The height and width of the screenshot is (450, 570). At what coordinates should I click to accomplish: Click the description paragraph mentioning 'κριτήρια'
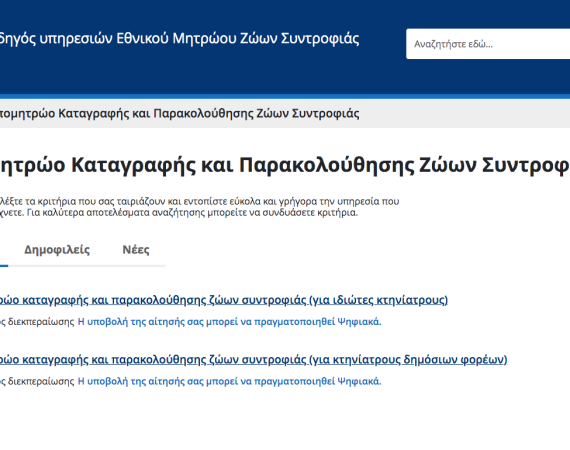[x=199, y=207]
